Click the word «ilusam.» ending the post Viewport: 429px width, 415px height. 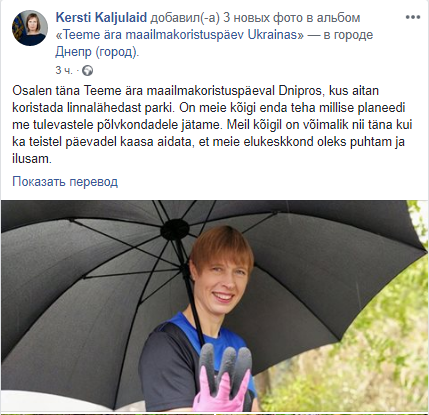tap(32, 159)
